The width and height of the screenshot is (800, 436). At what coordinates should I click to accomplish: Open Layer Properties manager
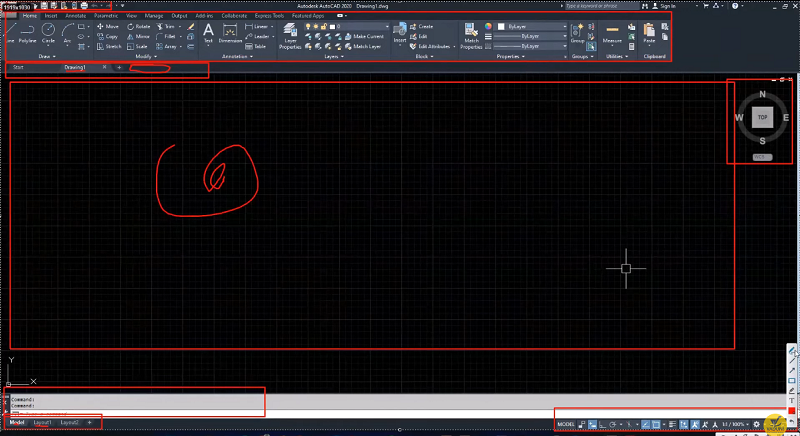coord(290,36)
